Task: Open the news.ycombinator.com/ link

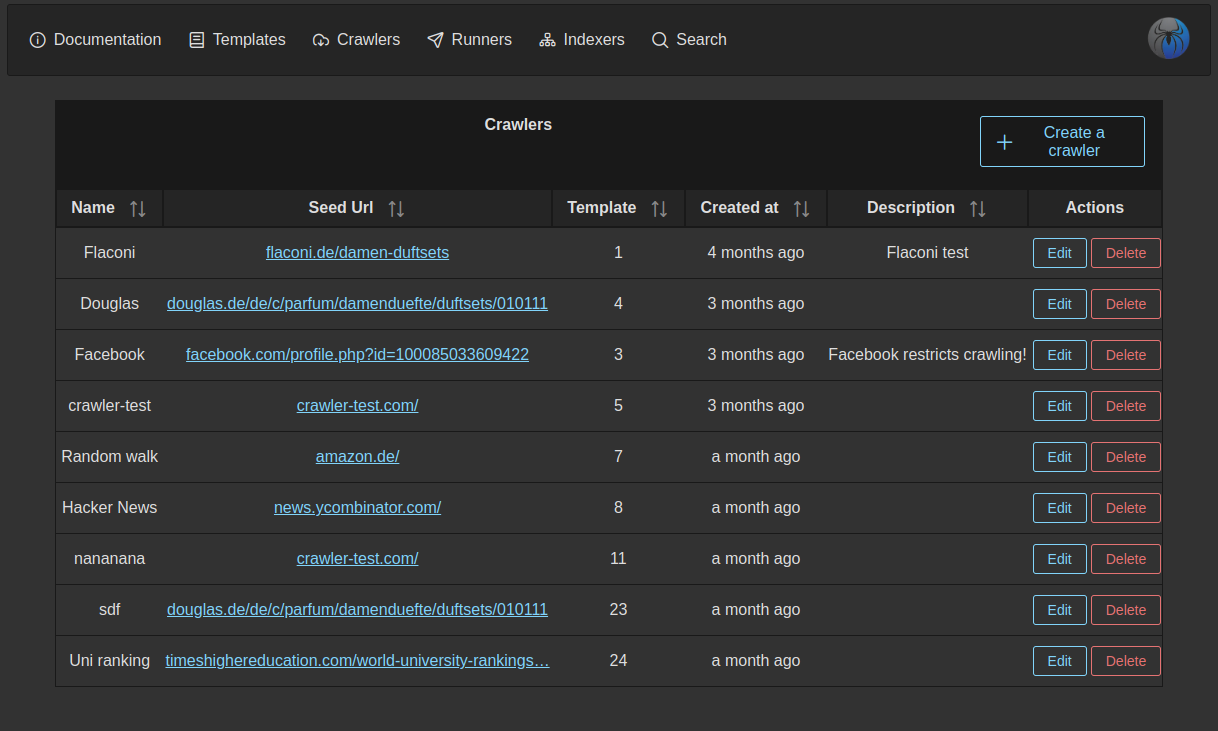Action: 357,508
